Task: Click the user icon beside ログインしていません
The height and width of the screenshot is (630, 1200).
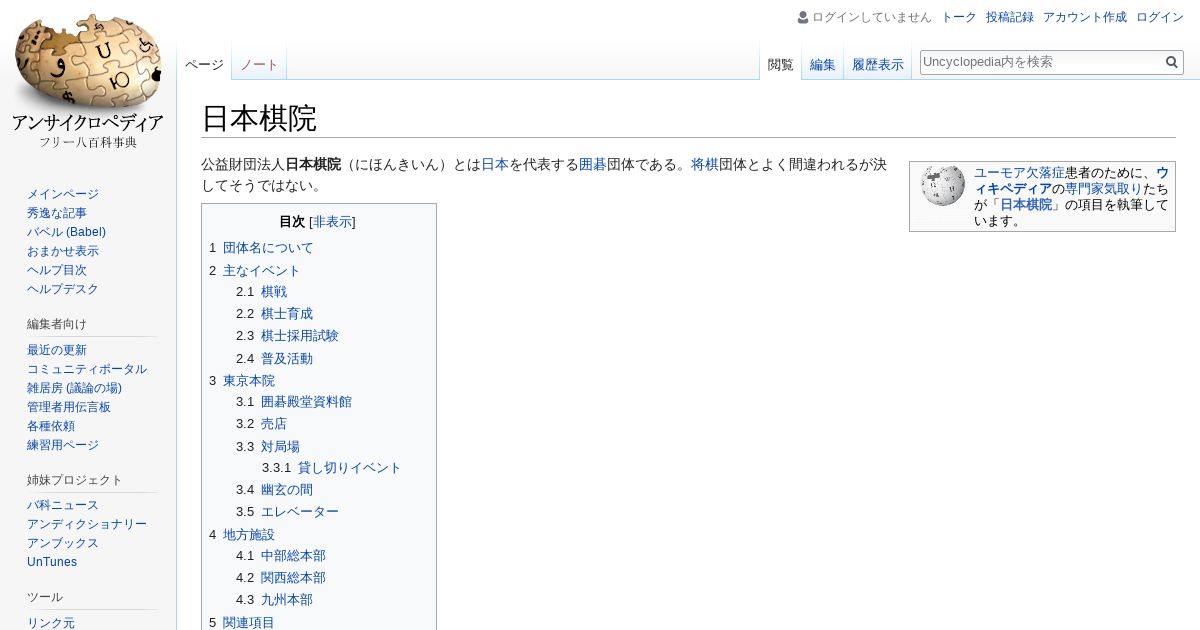Action: 803,17
